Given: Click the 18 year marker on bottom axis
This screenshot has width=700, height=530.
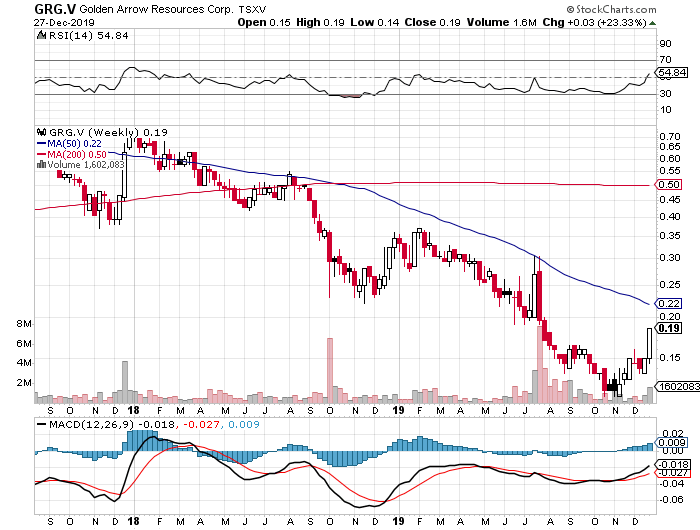Looking at the screenshot, I should [x=133, y=521].
